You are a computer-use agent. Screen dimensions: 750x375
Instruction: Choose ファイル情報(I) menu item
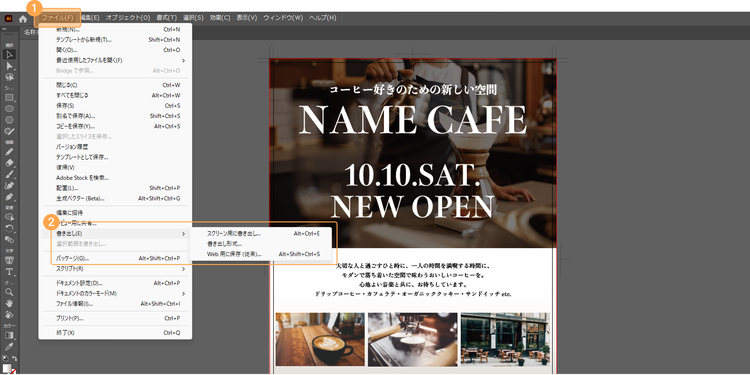point(115,304)
